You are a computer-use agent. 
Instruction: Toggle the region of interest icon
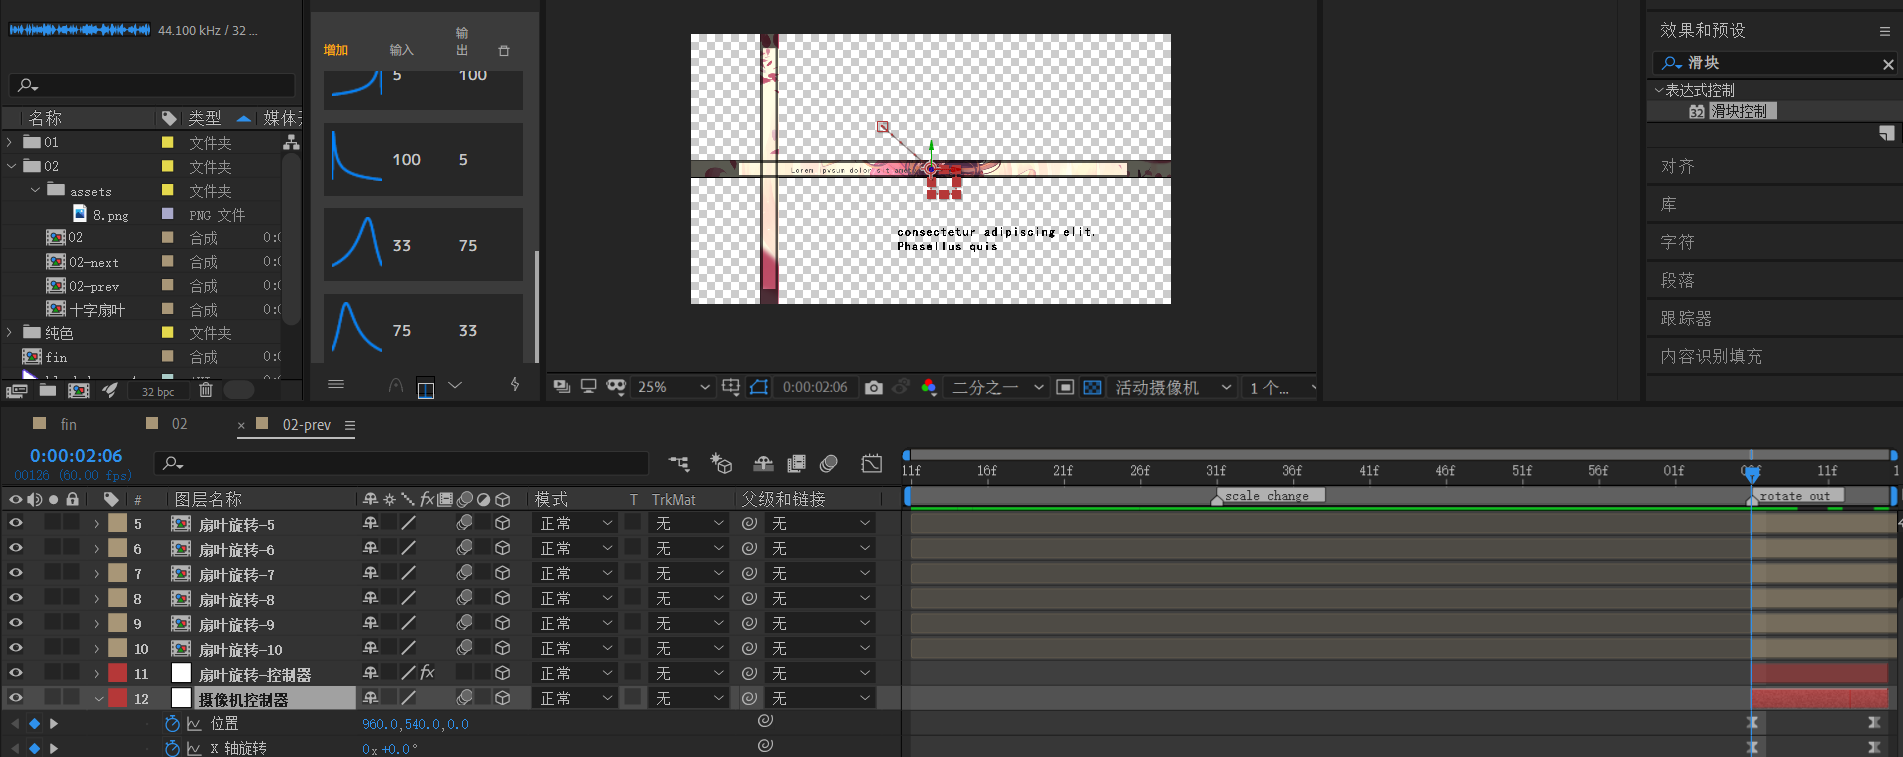point(1065,387)
